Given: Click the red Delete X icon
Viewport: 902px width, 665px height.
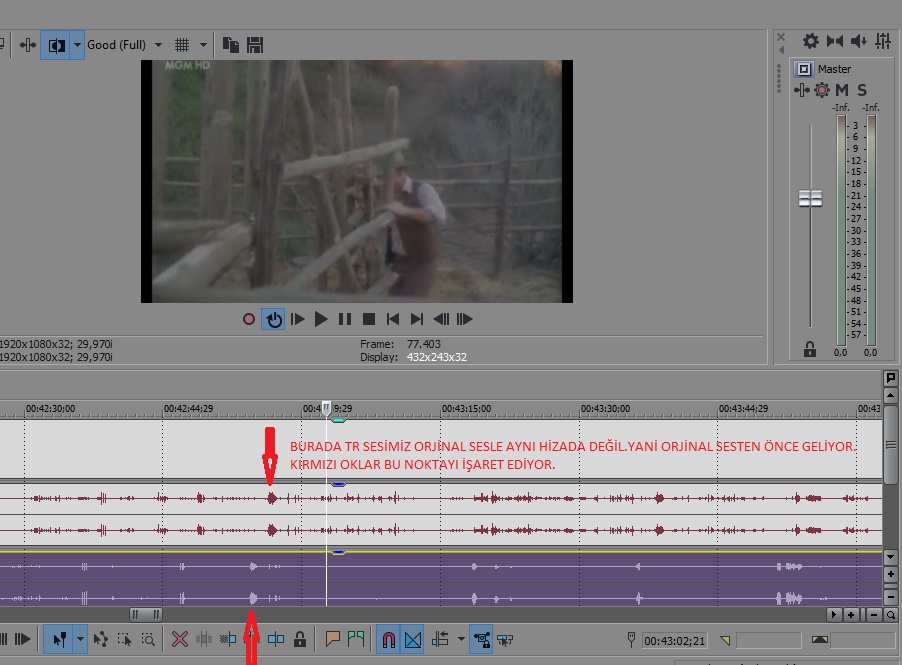Looking at the screenshot, I should [x=179, y=639].
